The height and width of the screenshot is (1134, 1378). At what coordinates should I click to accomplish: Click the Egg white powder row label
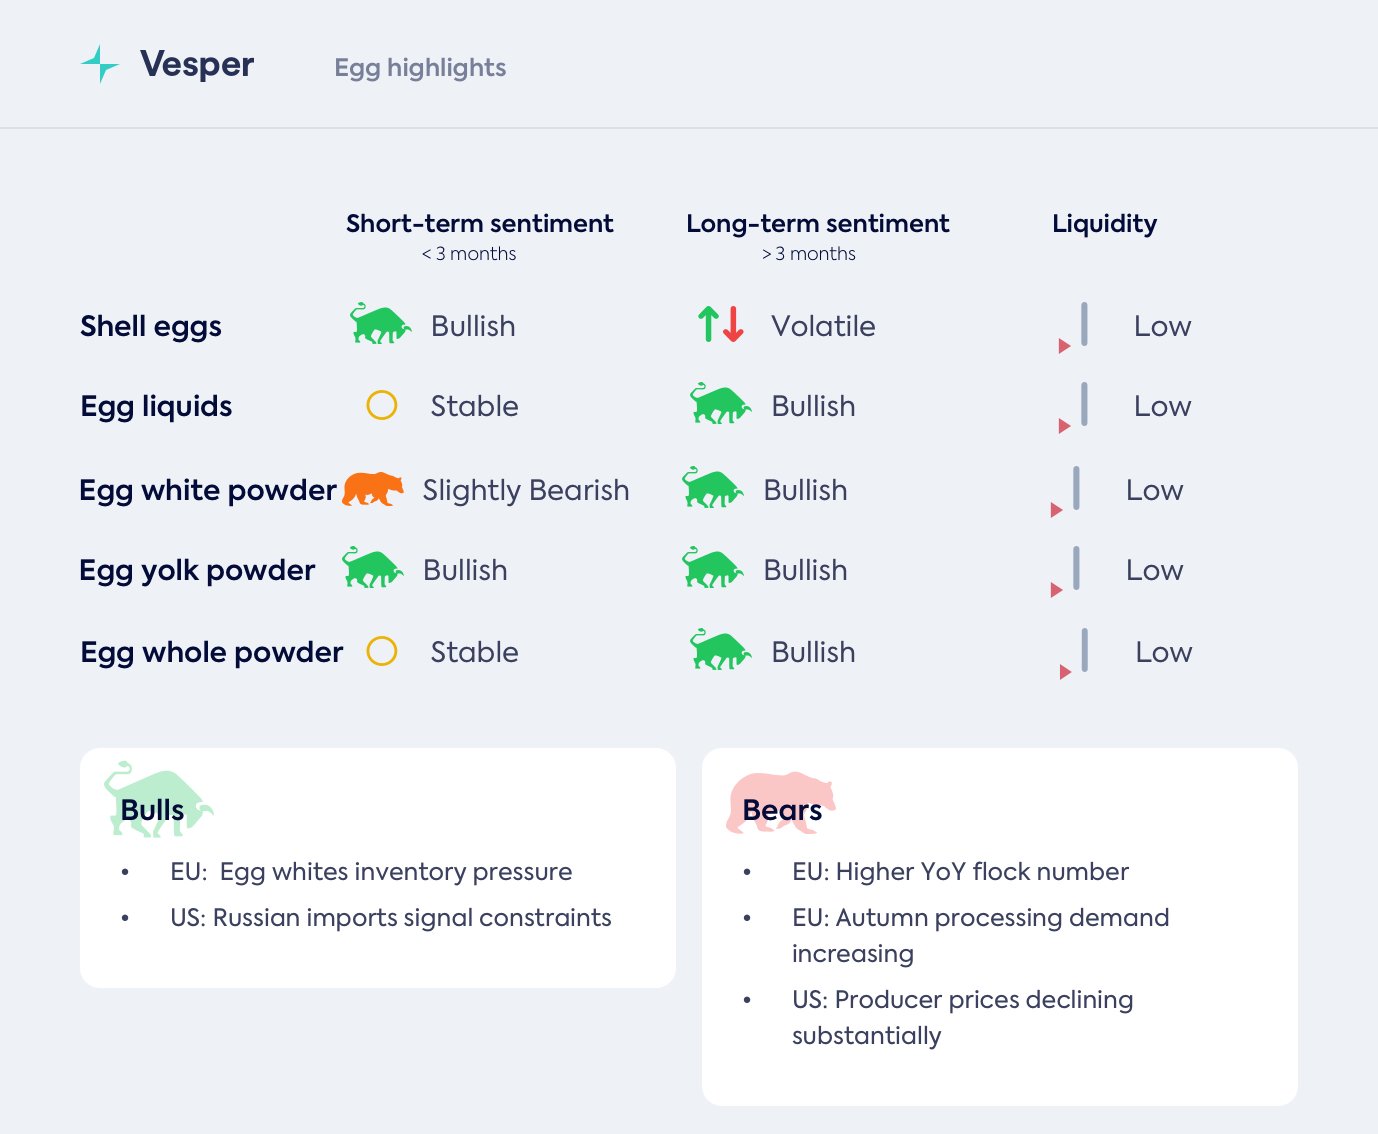tap(208, 490)
